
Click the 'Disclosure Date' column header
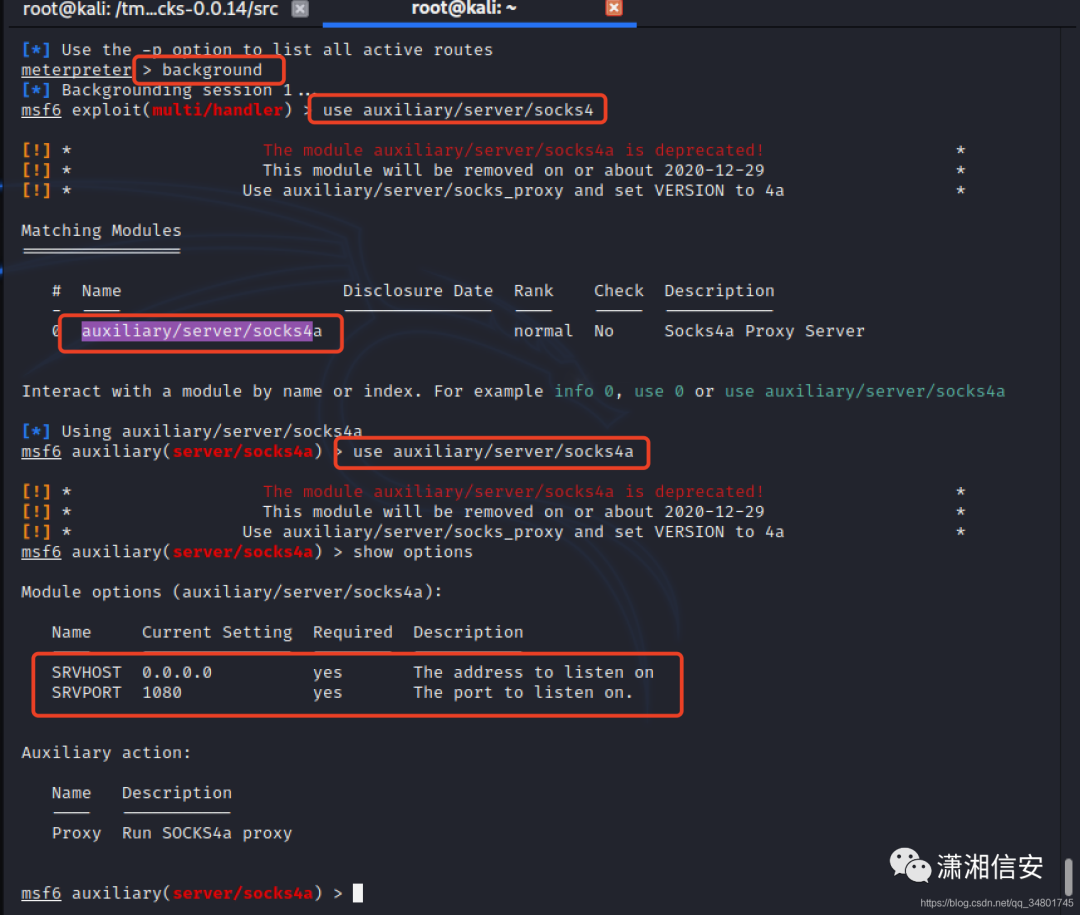tap(417, 291)
